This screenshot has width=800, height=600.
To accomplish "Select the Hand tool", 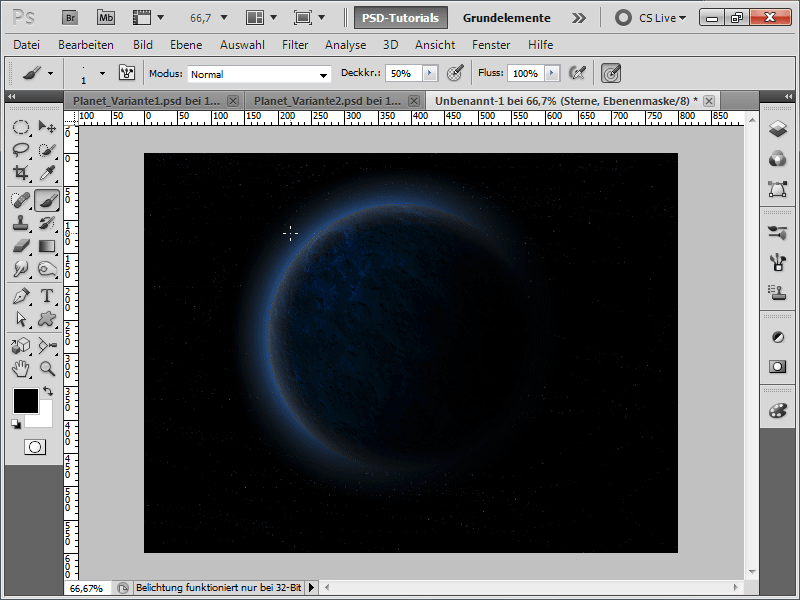I will [x=20, y=369].
